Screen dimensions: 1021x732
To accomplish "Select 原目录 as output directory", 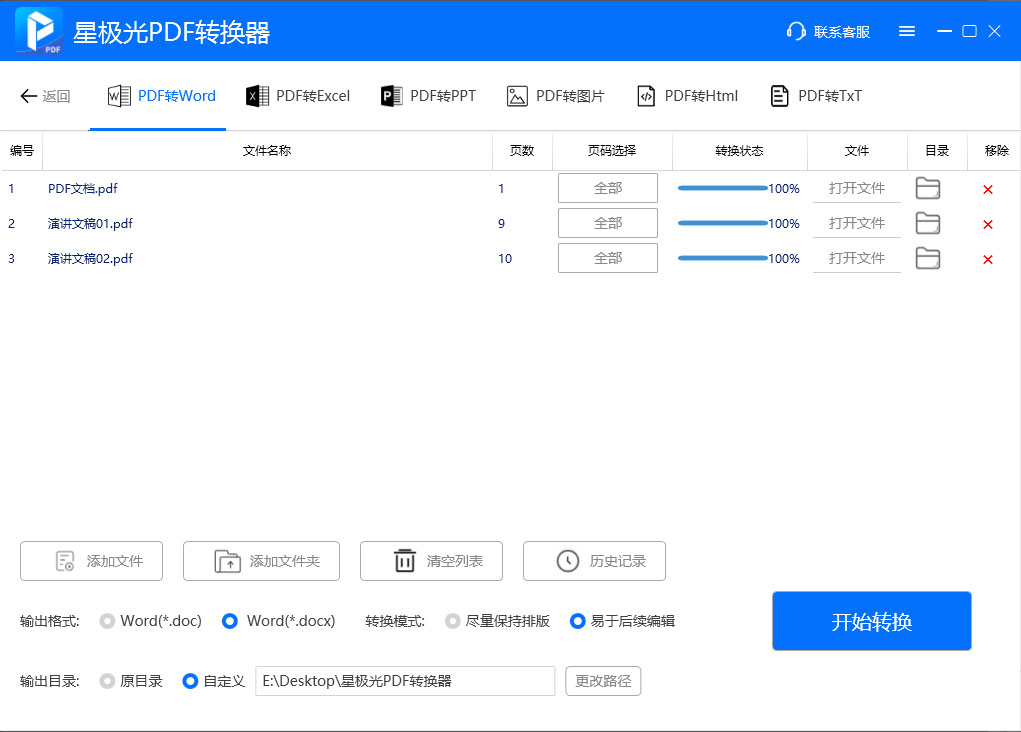I will (107, 681).
